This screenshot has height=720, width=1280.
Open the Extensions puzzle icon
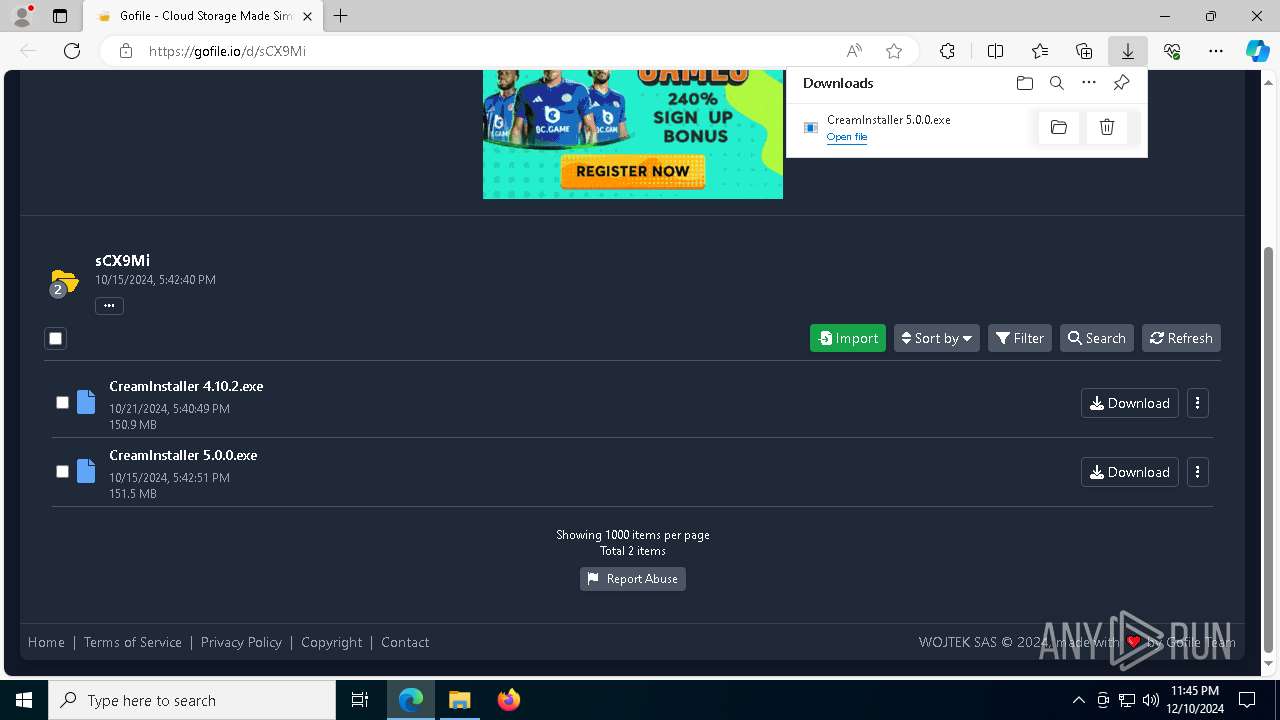(947, 51)
